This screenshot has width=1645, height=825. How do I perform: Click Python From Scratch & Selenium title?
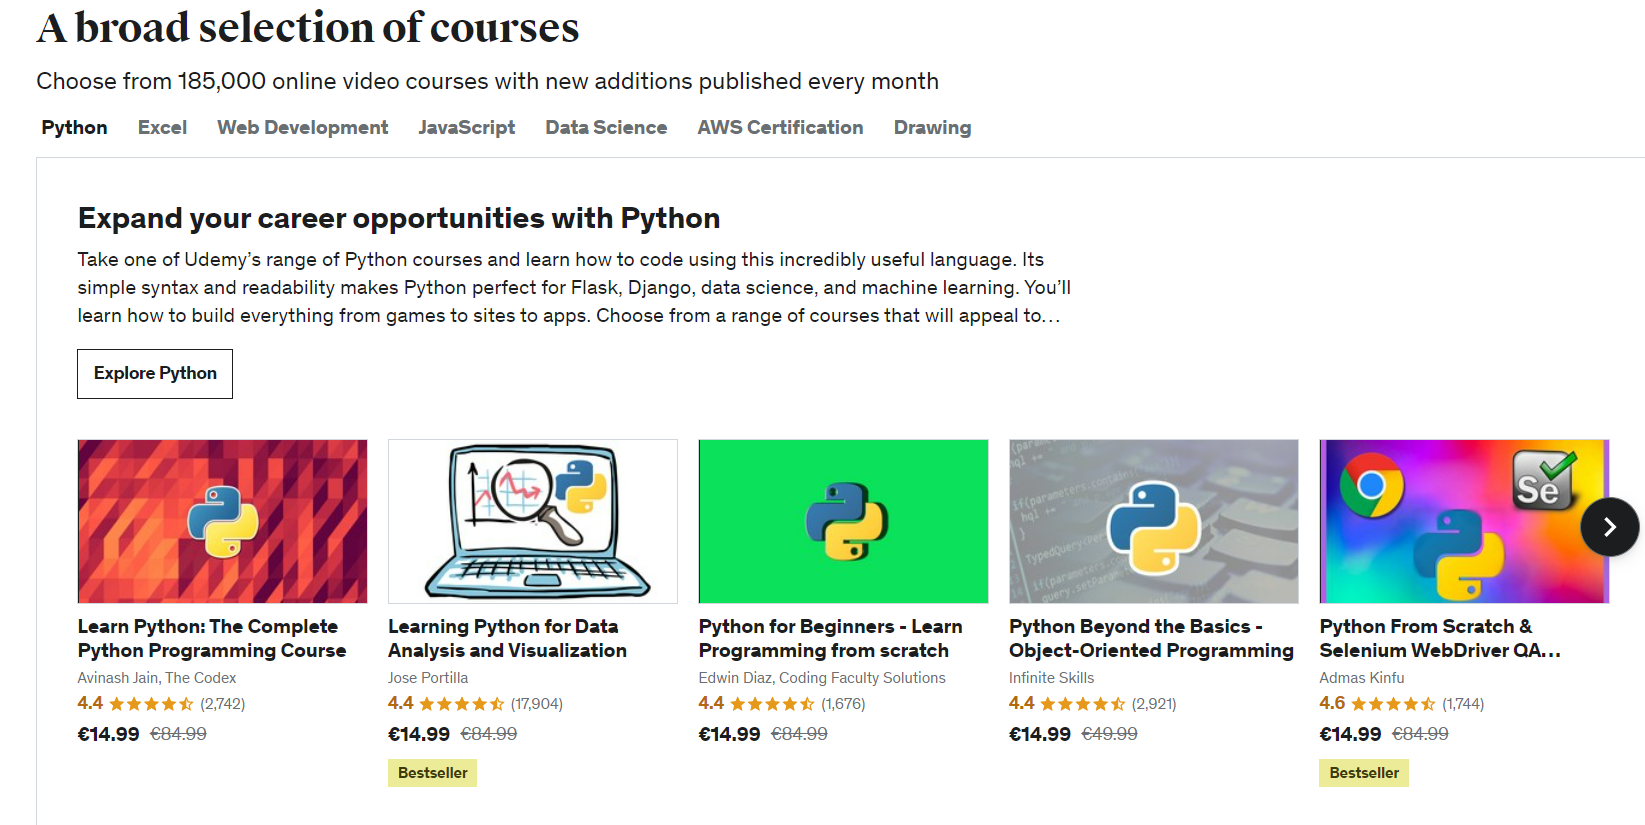pos(1439,638)
